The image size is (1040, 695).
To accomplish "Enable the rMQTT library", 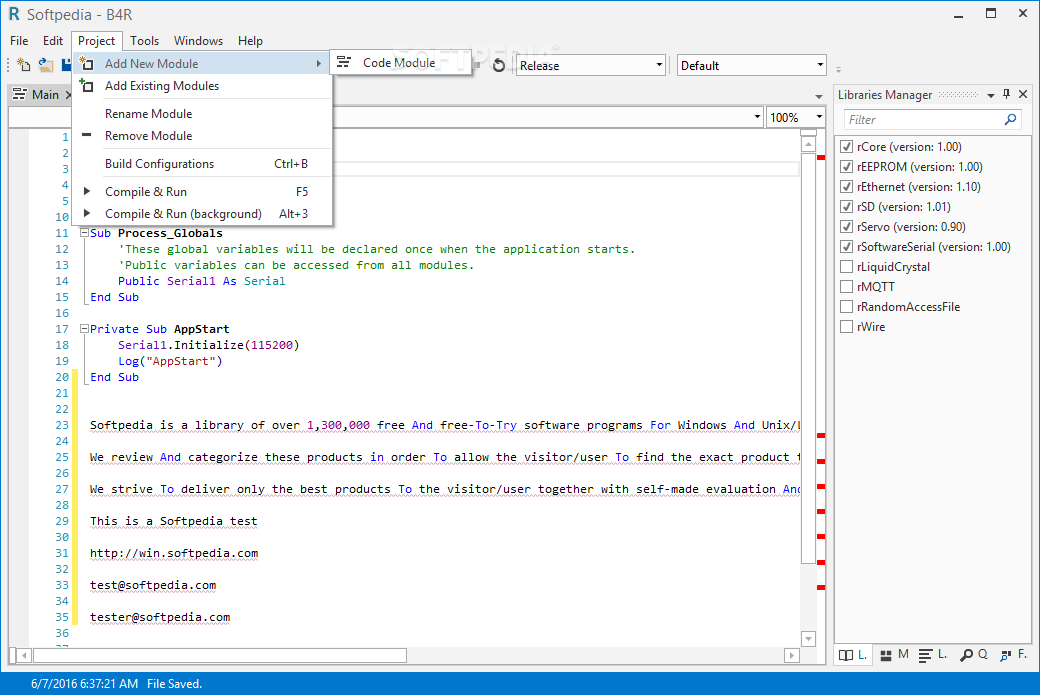I will [846, 286].
